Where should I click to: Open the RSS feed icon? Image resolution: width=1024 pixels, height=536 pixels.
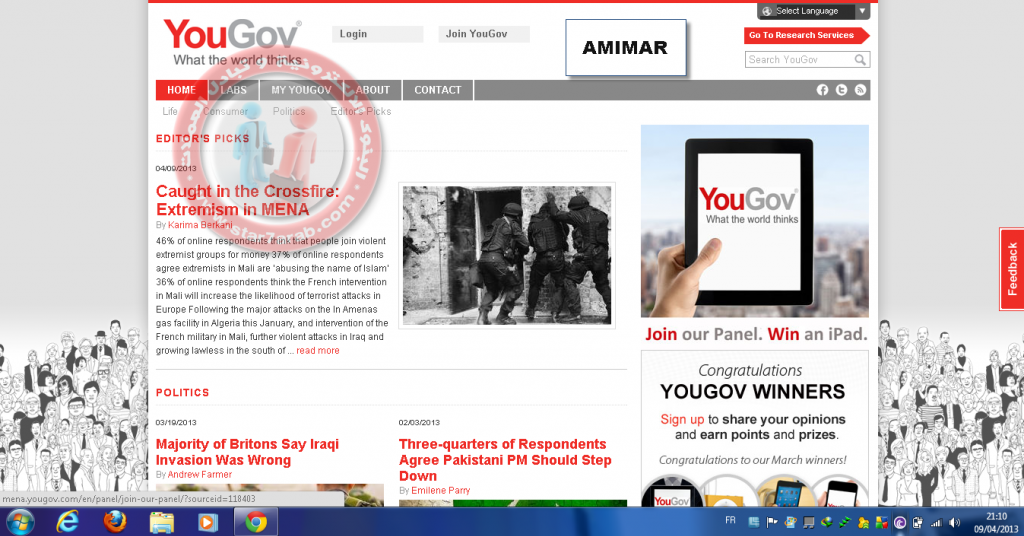tap(860, 90)
